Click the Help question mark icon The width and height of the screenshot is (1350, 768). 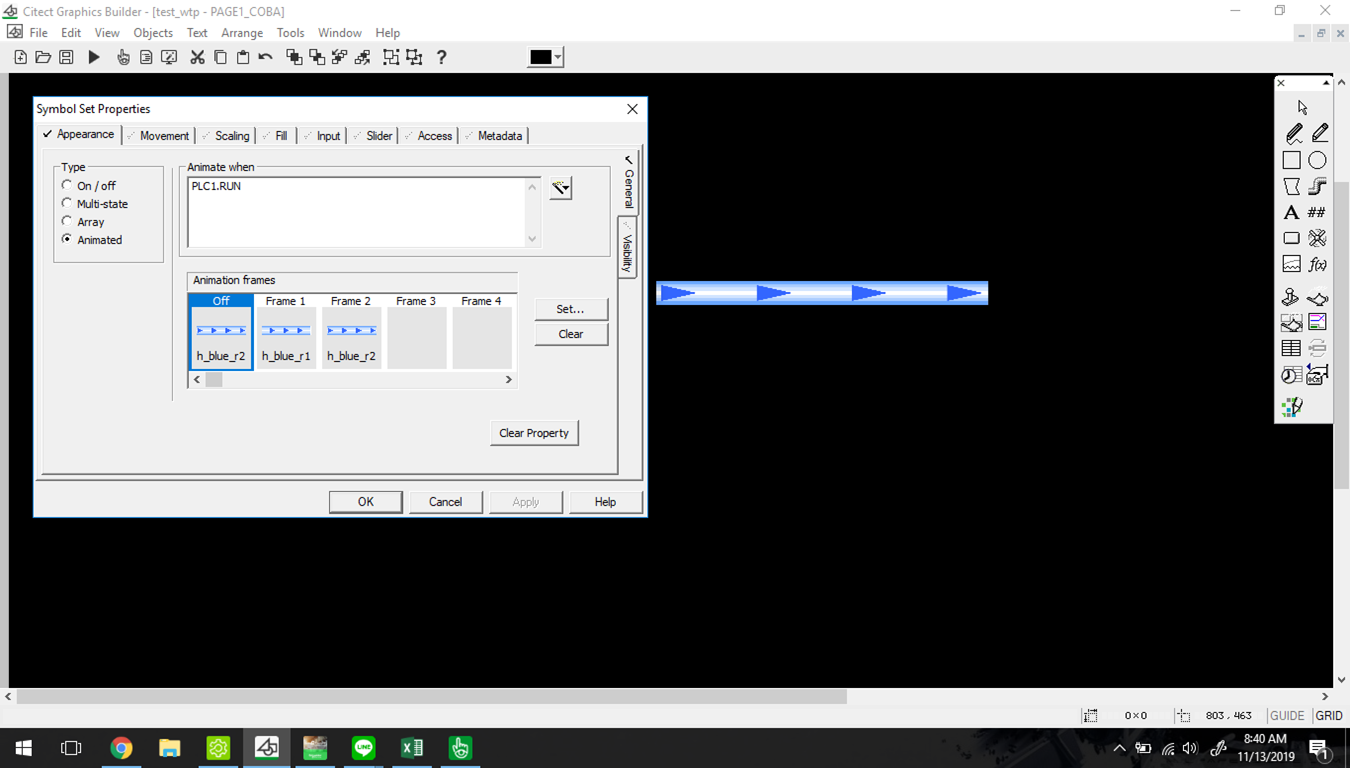click(441, 58)
